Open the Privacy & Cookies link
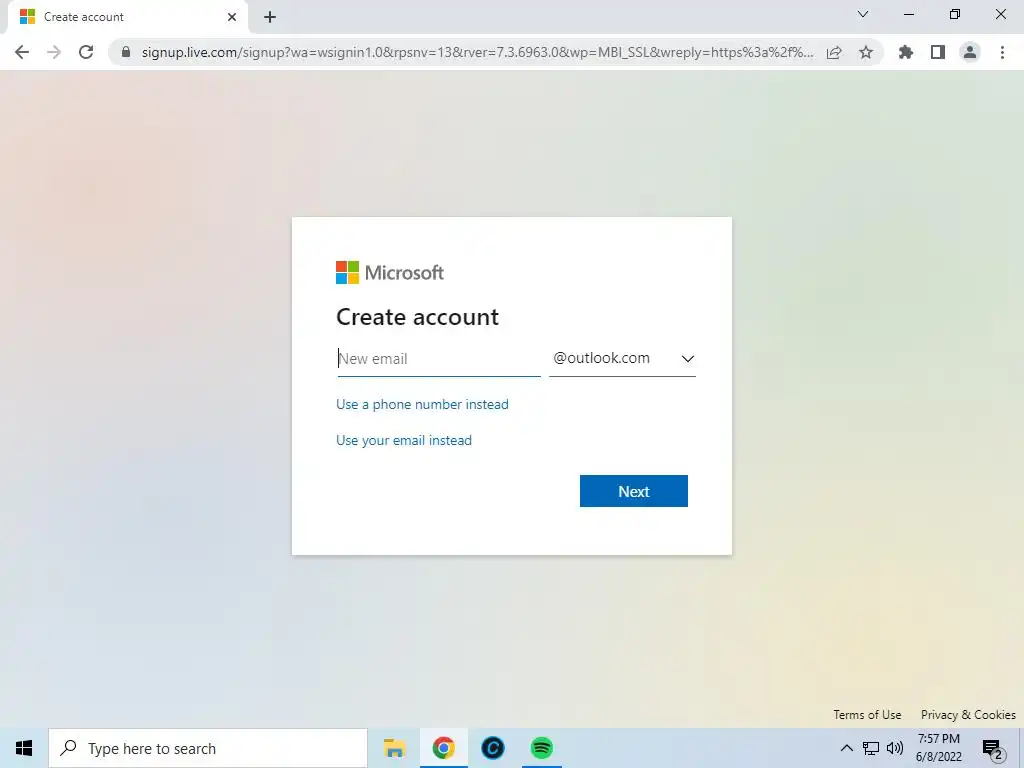 (968, 714)
